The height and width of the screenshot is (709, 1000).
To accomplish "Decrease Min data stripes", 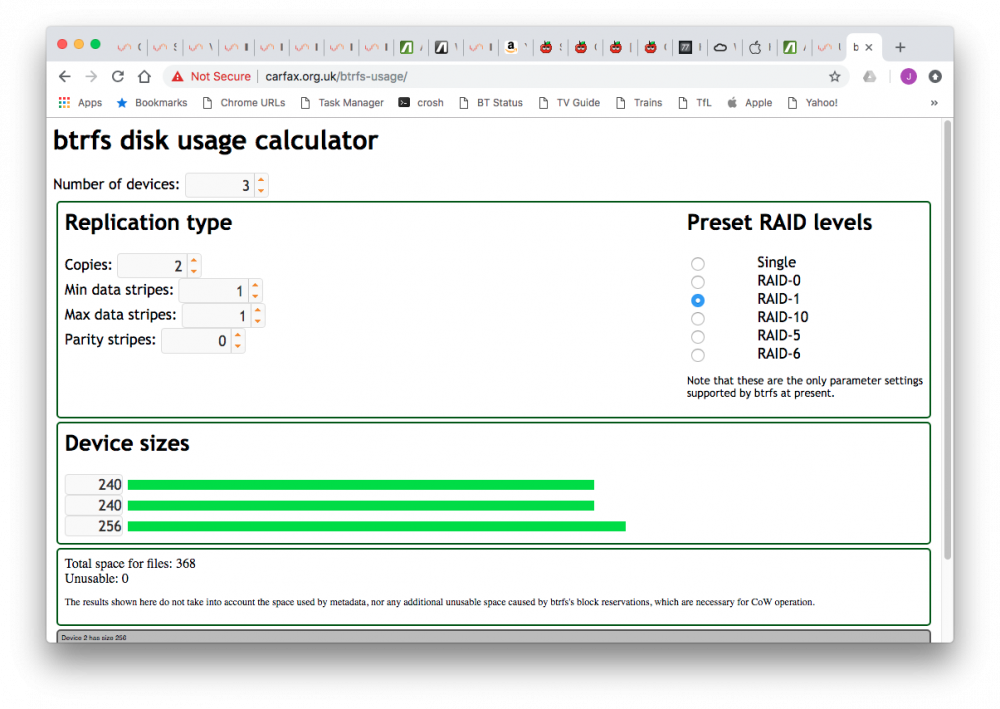I will (x=255, y=296).
